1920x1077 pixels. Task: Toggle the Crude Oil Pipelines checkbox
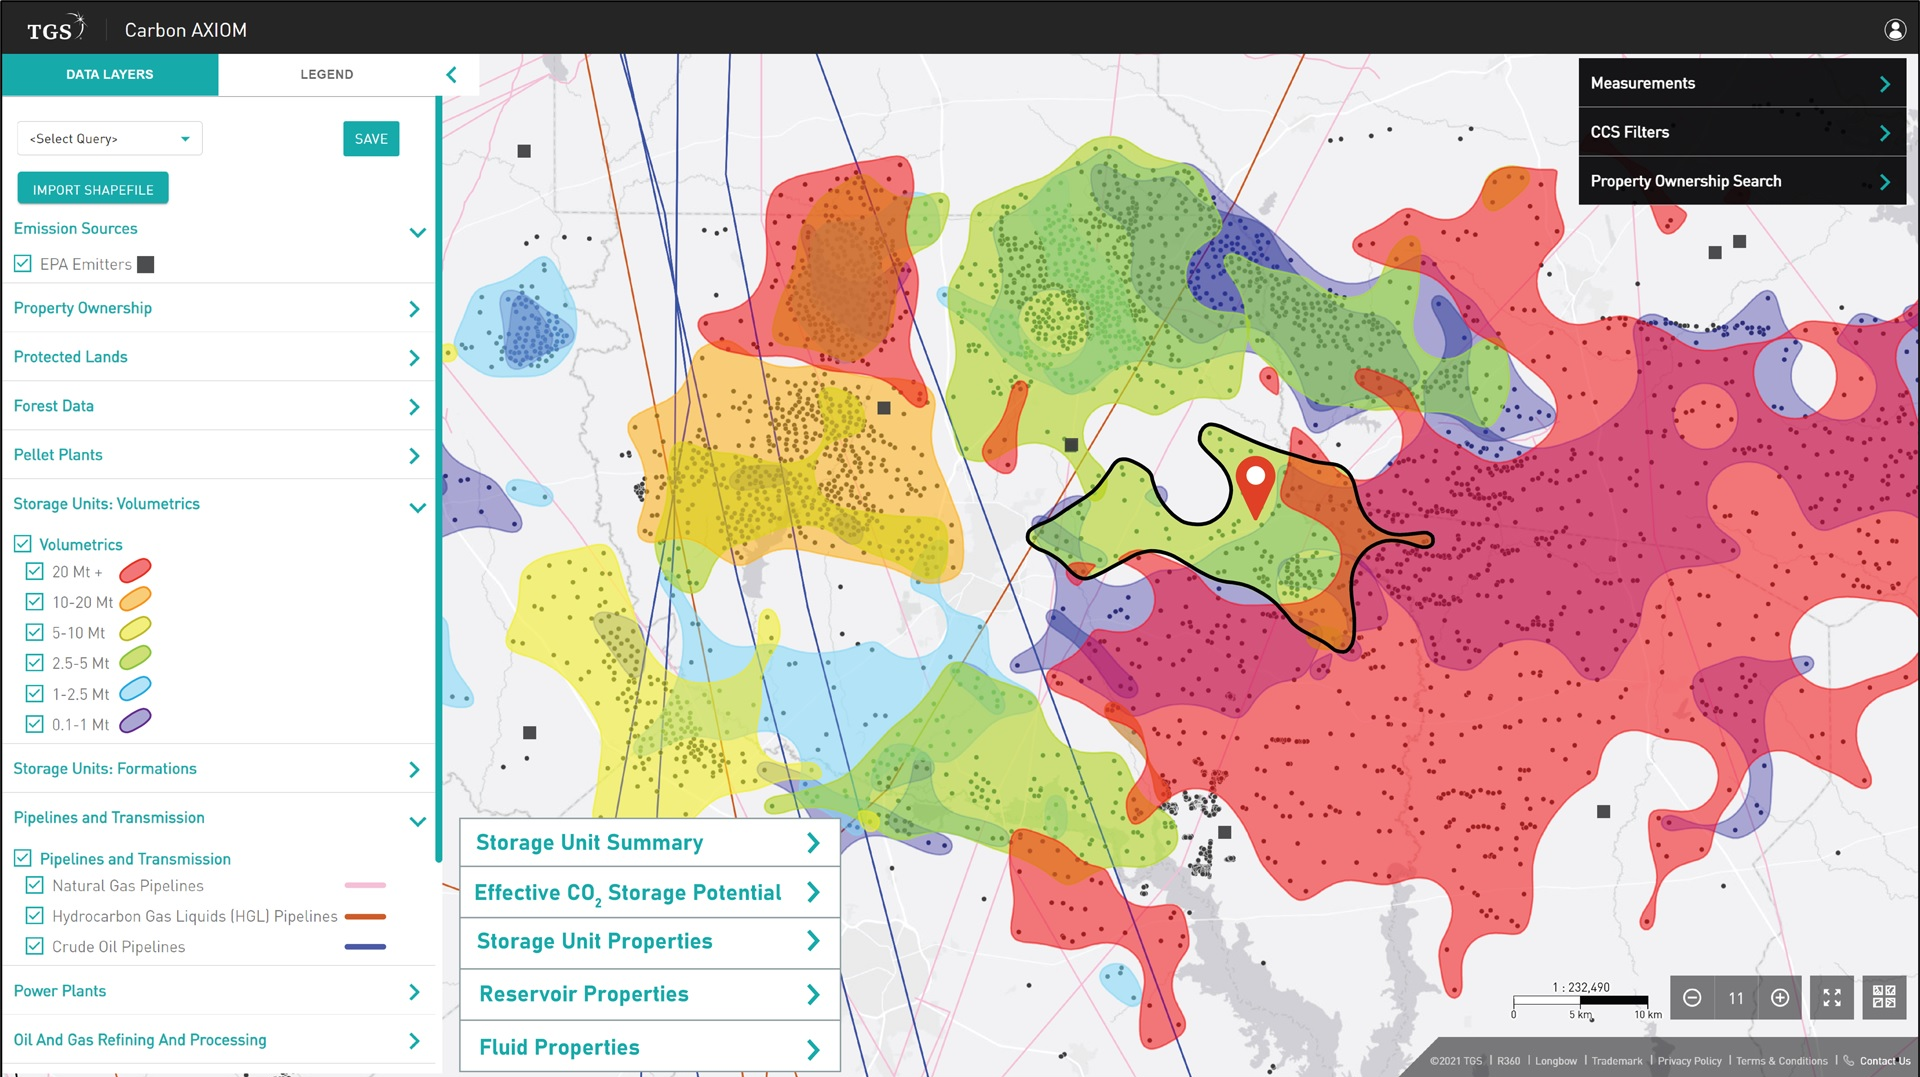[x=35, y=946]
